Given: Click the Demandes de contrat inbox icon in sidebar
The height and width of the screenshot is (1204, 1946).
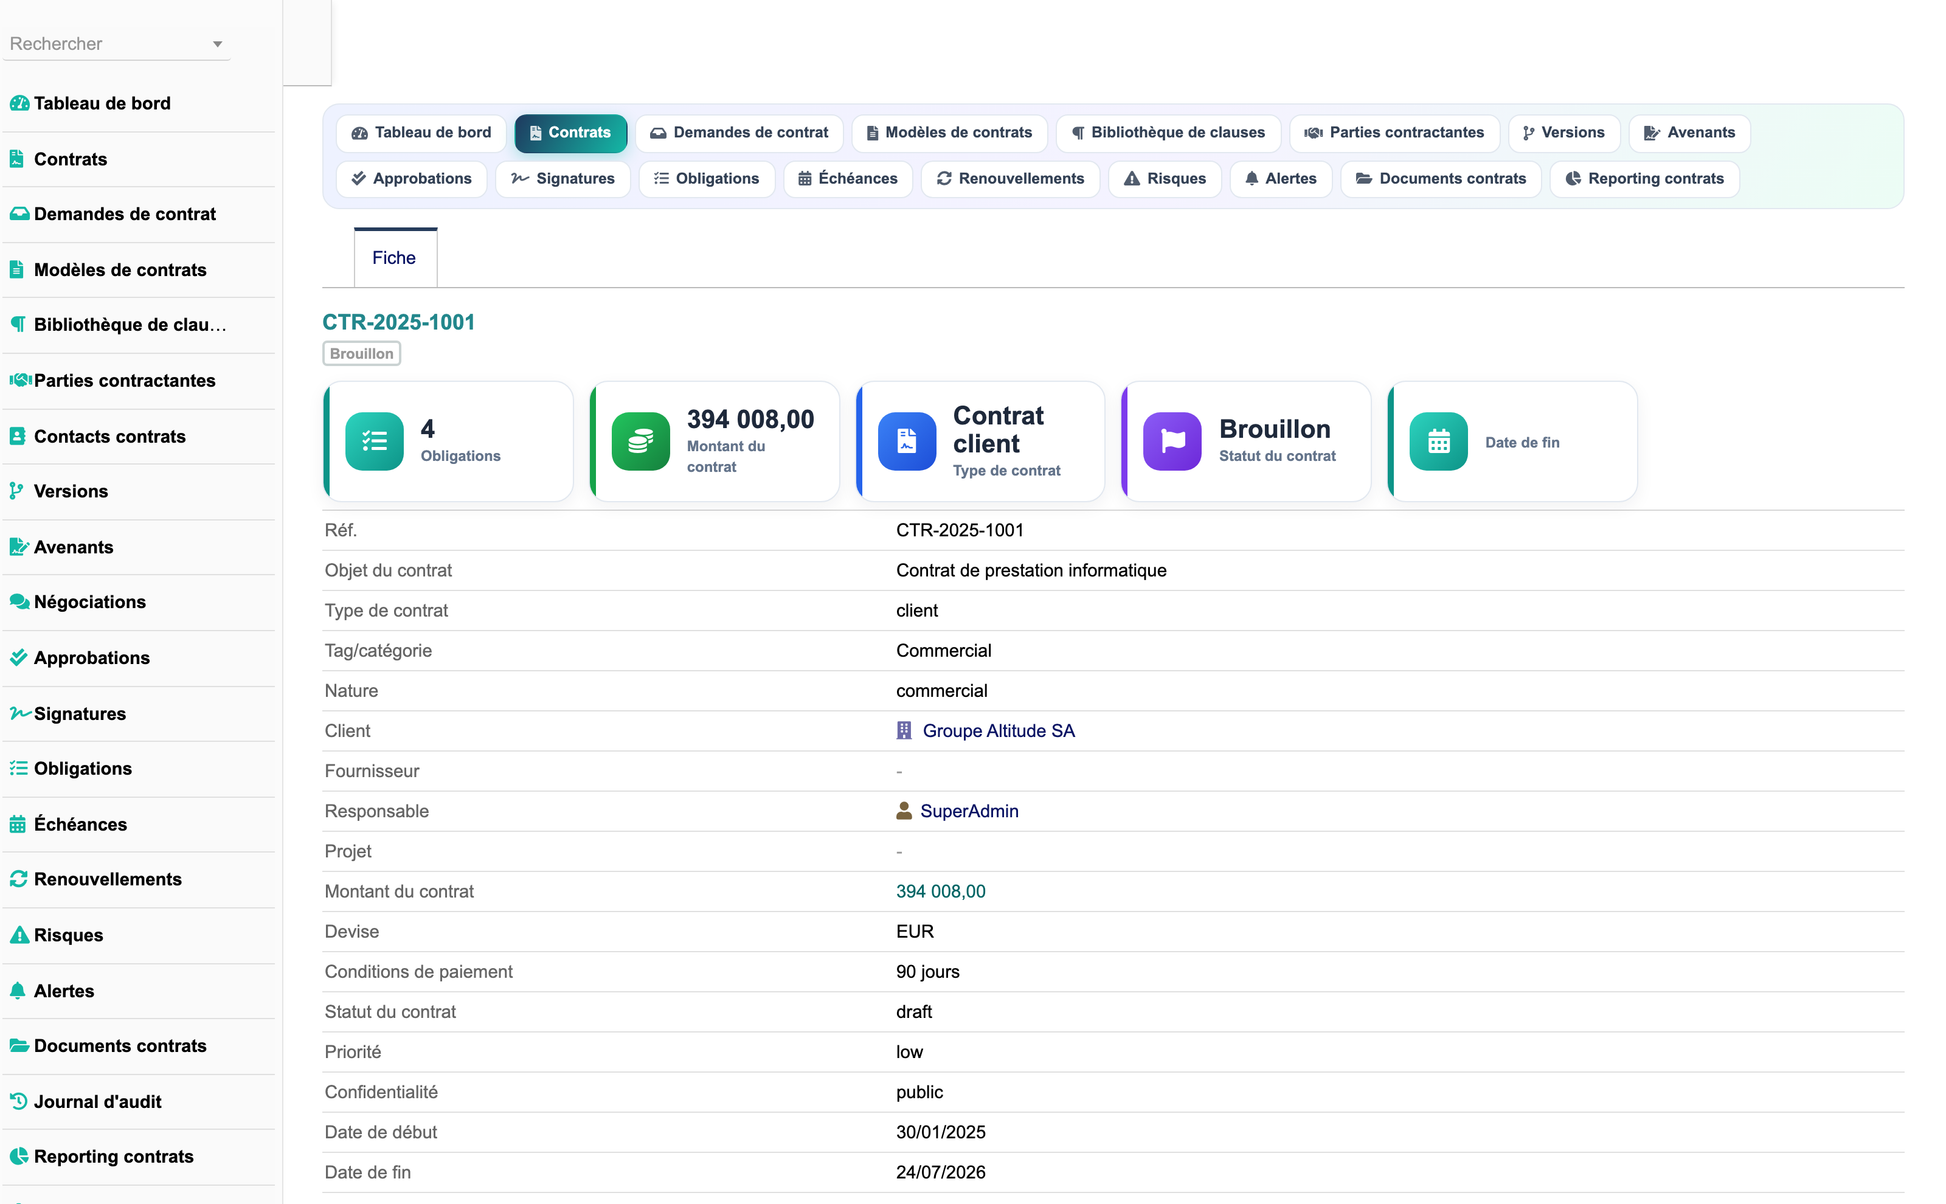Looking at the screenshot, I should pyautogui.click(x=19, y=214).
